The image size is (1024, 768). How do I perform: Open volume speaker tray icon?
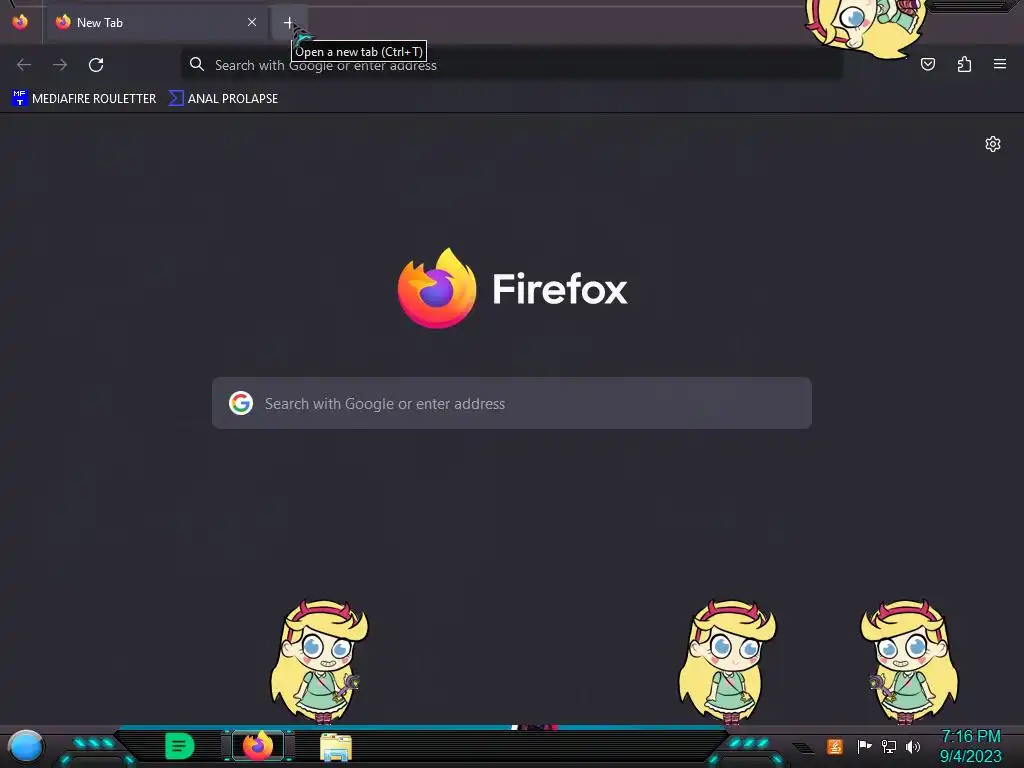913,746
